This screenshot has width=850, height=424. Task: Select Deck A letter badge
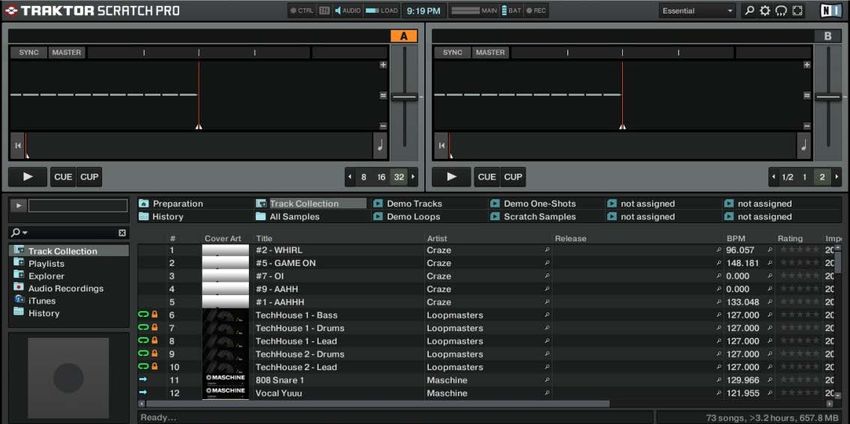pos(404,36)
